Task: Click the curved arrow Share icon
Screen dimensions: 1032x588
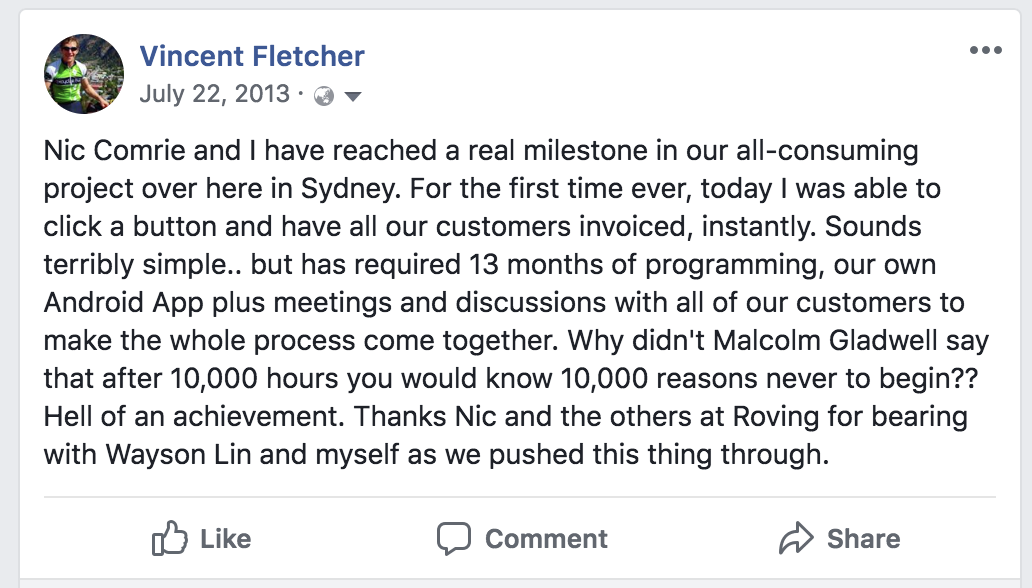Action: (x=796, y=538)
